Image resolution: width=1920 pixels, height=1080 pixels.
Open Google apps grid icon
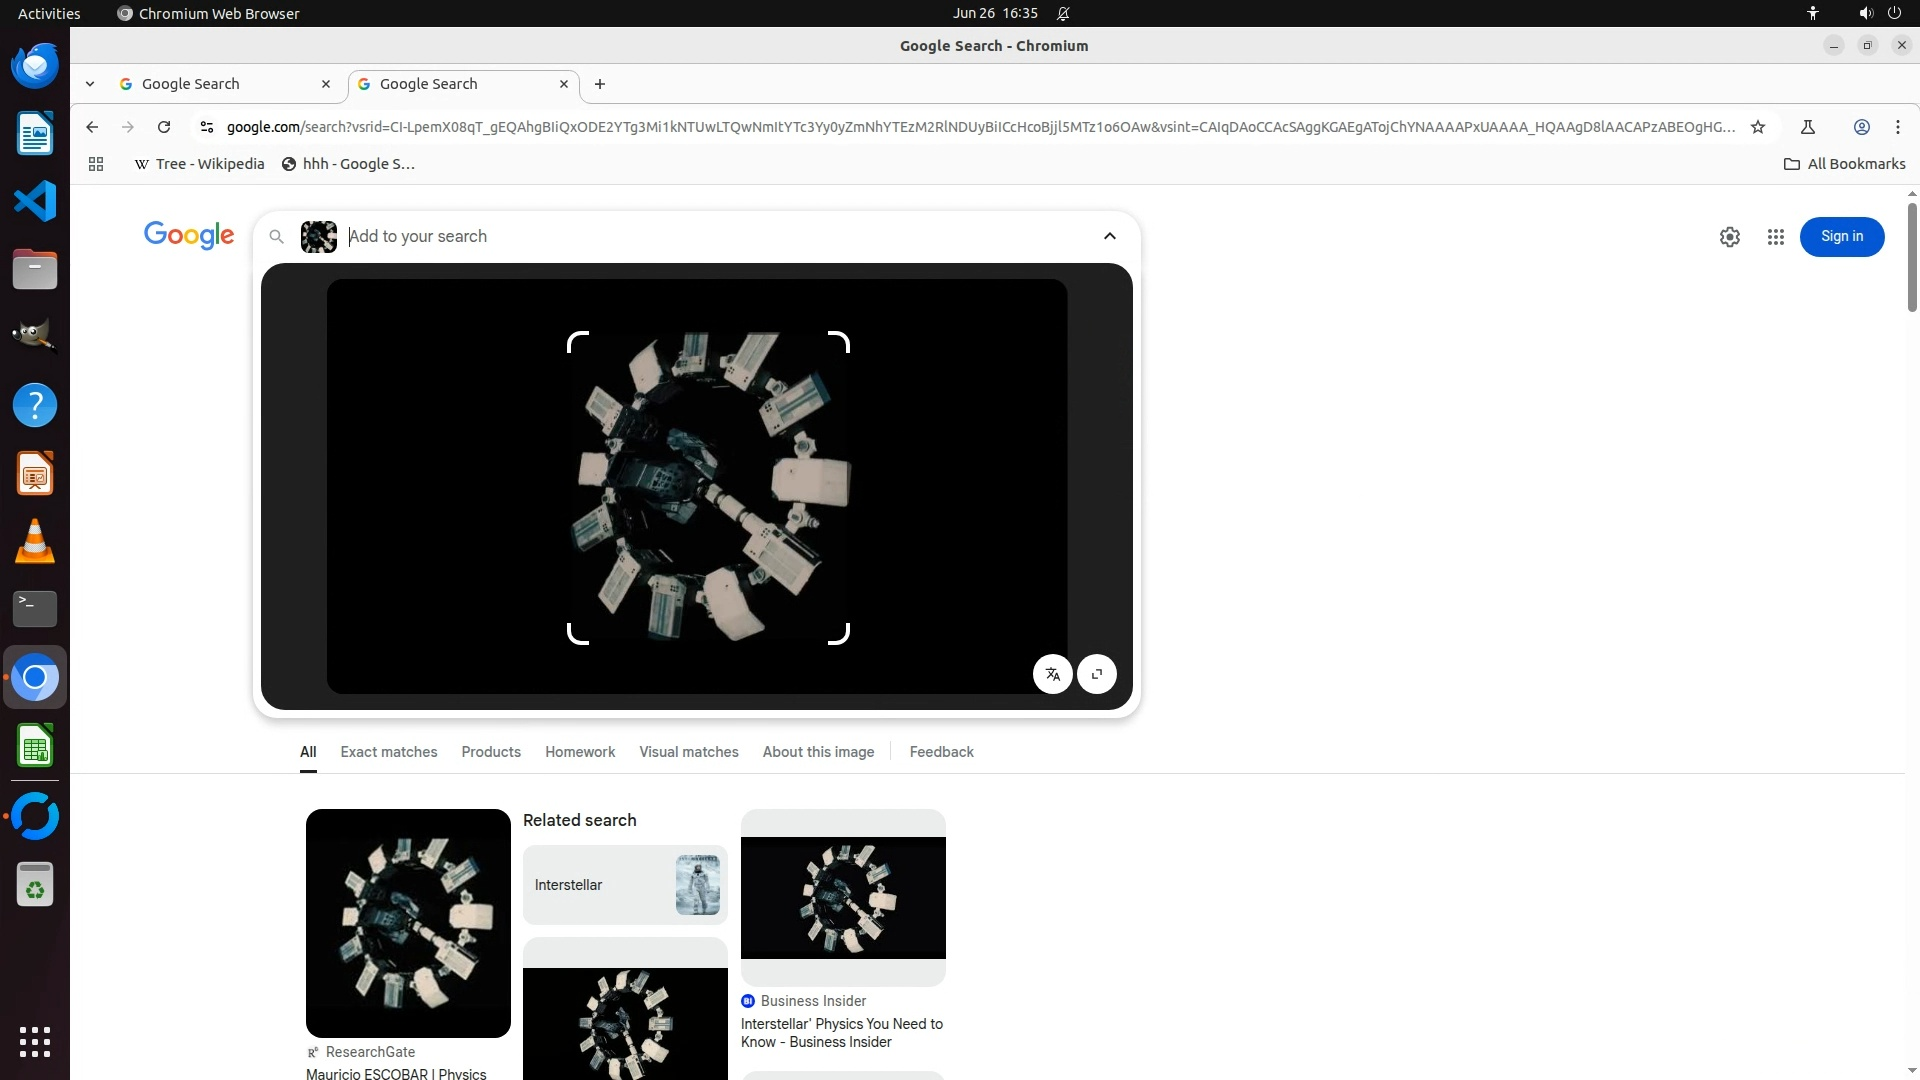(x=1775, y=237)
